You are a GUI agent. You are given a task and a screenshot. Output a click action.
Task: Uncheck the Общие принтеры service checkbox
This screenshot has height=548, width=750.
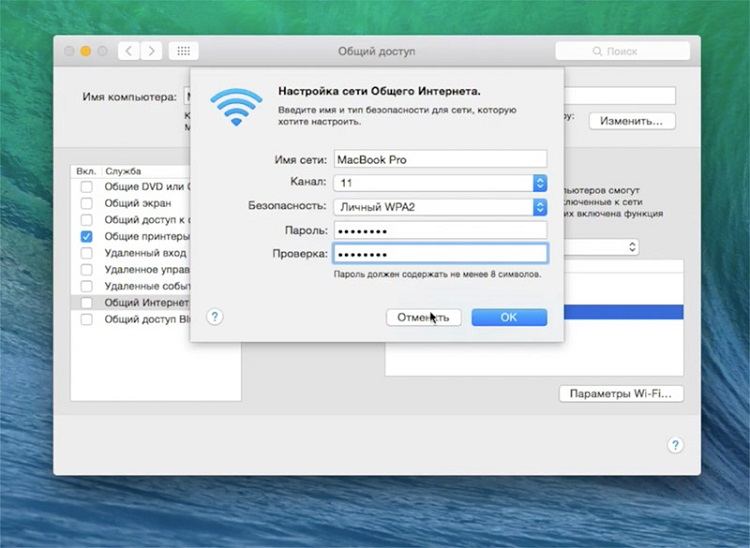[x=86, y=237]
